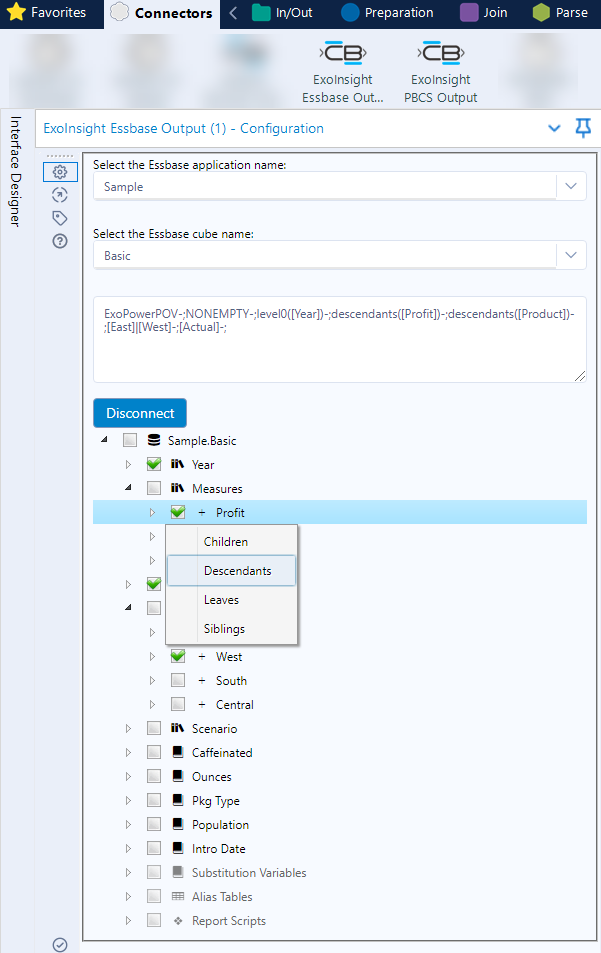The height and width of the screenshot is (953, 601).
Task: Click the Favorites star icon
Action: pos(16,12)
